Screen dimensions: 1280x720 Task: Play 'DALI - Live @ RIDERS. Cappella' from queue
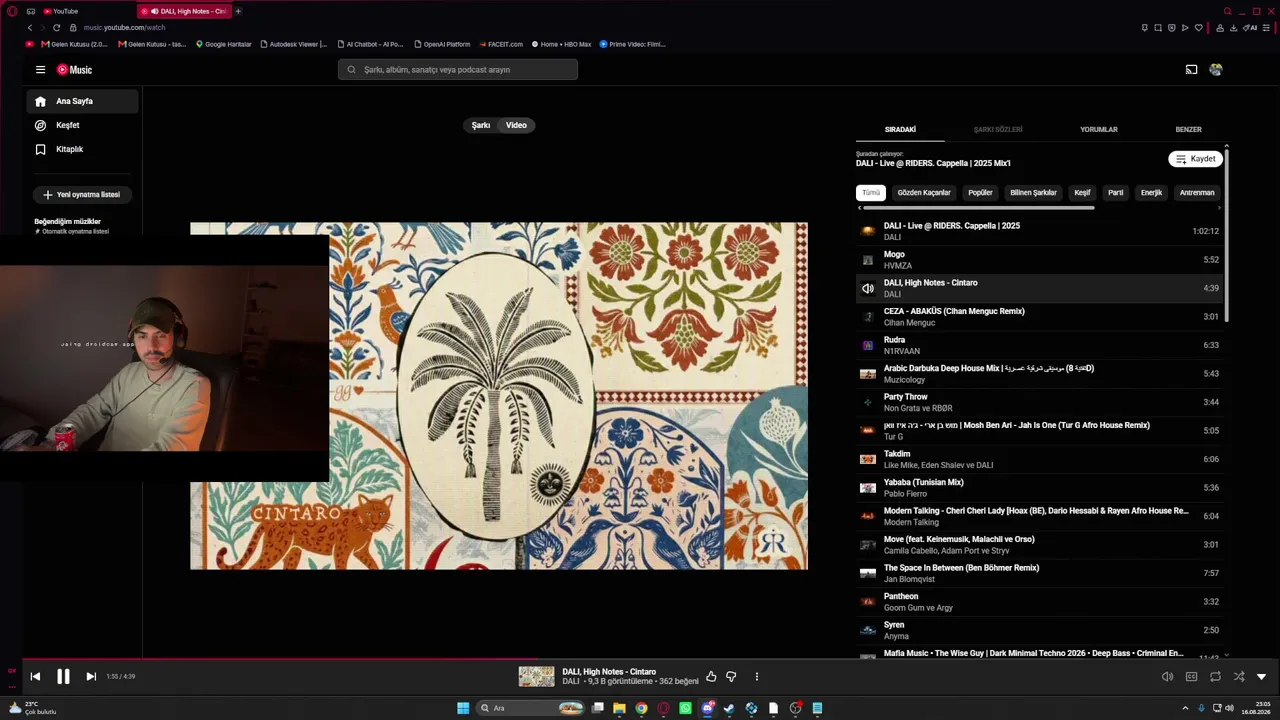pyautogui.click(x=1040, y=231)
